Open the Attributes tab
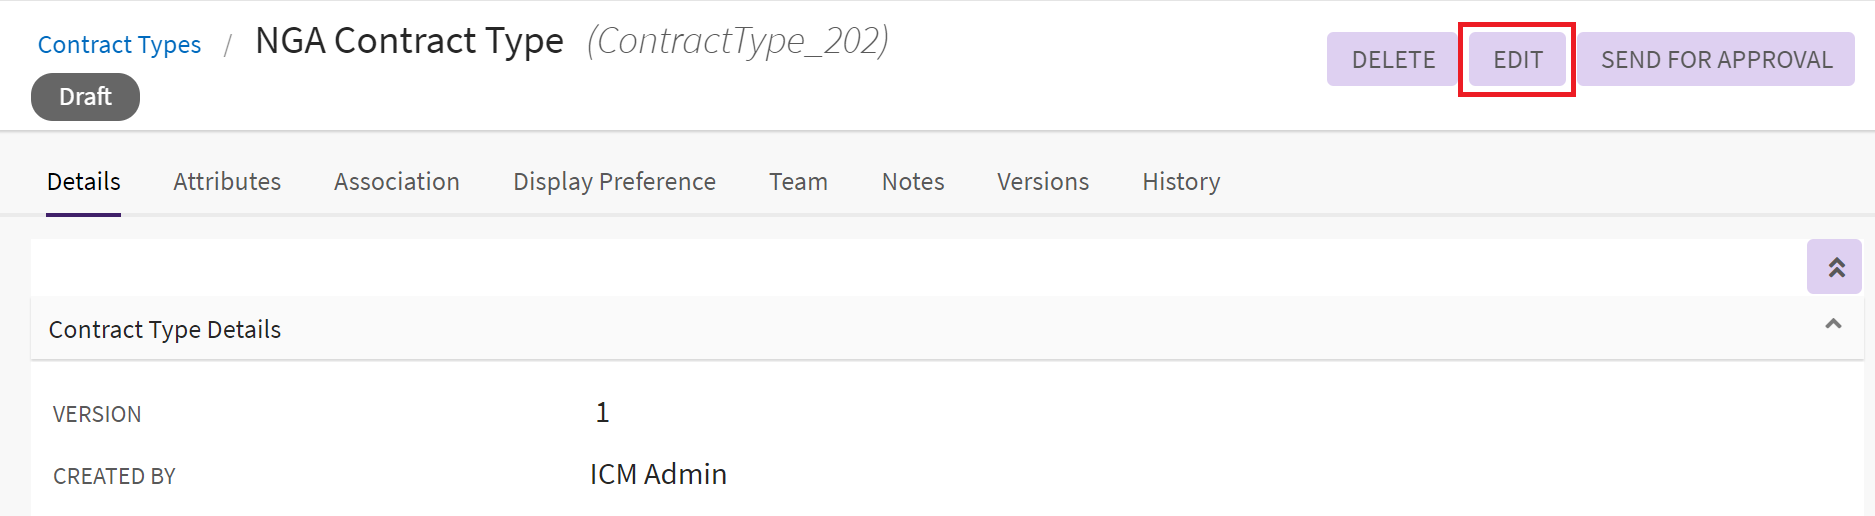The height and width of the screenshot is (516, 1875). pos(227,181)
